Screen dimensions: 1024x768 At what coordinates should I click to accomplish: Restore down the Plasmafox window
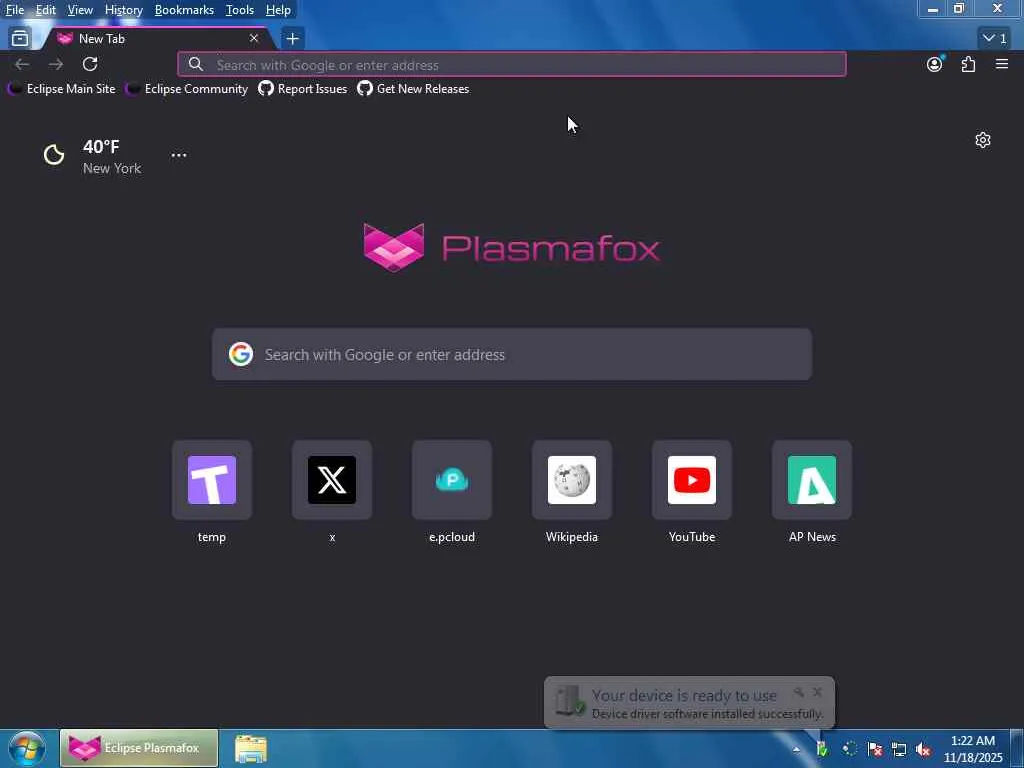coord(959,9)
